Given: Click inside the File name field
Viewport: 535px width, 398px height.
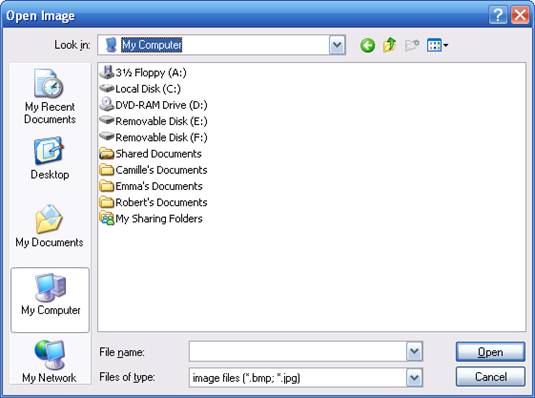Looking at the screenshot, I should tap(298, 351).
